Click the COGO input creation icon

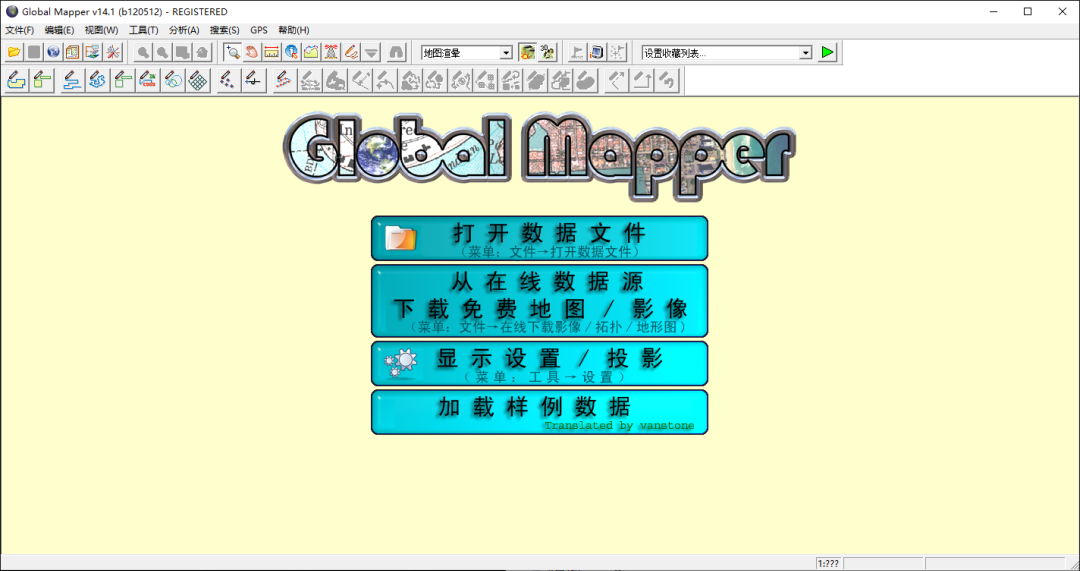147,81
